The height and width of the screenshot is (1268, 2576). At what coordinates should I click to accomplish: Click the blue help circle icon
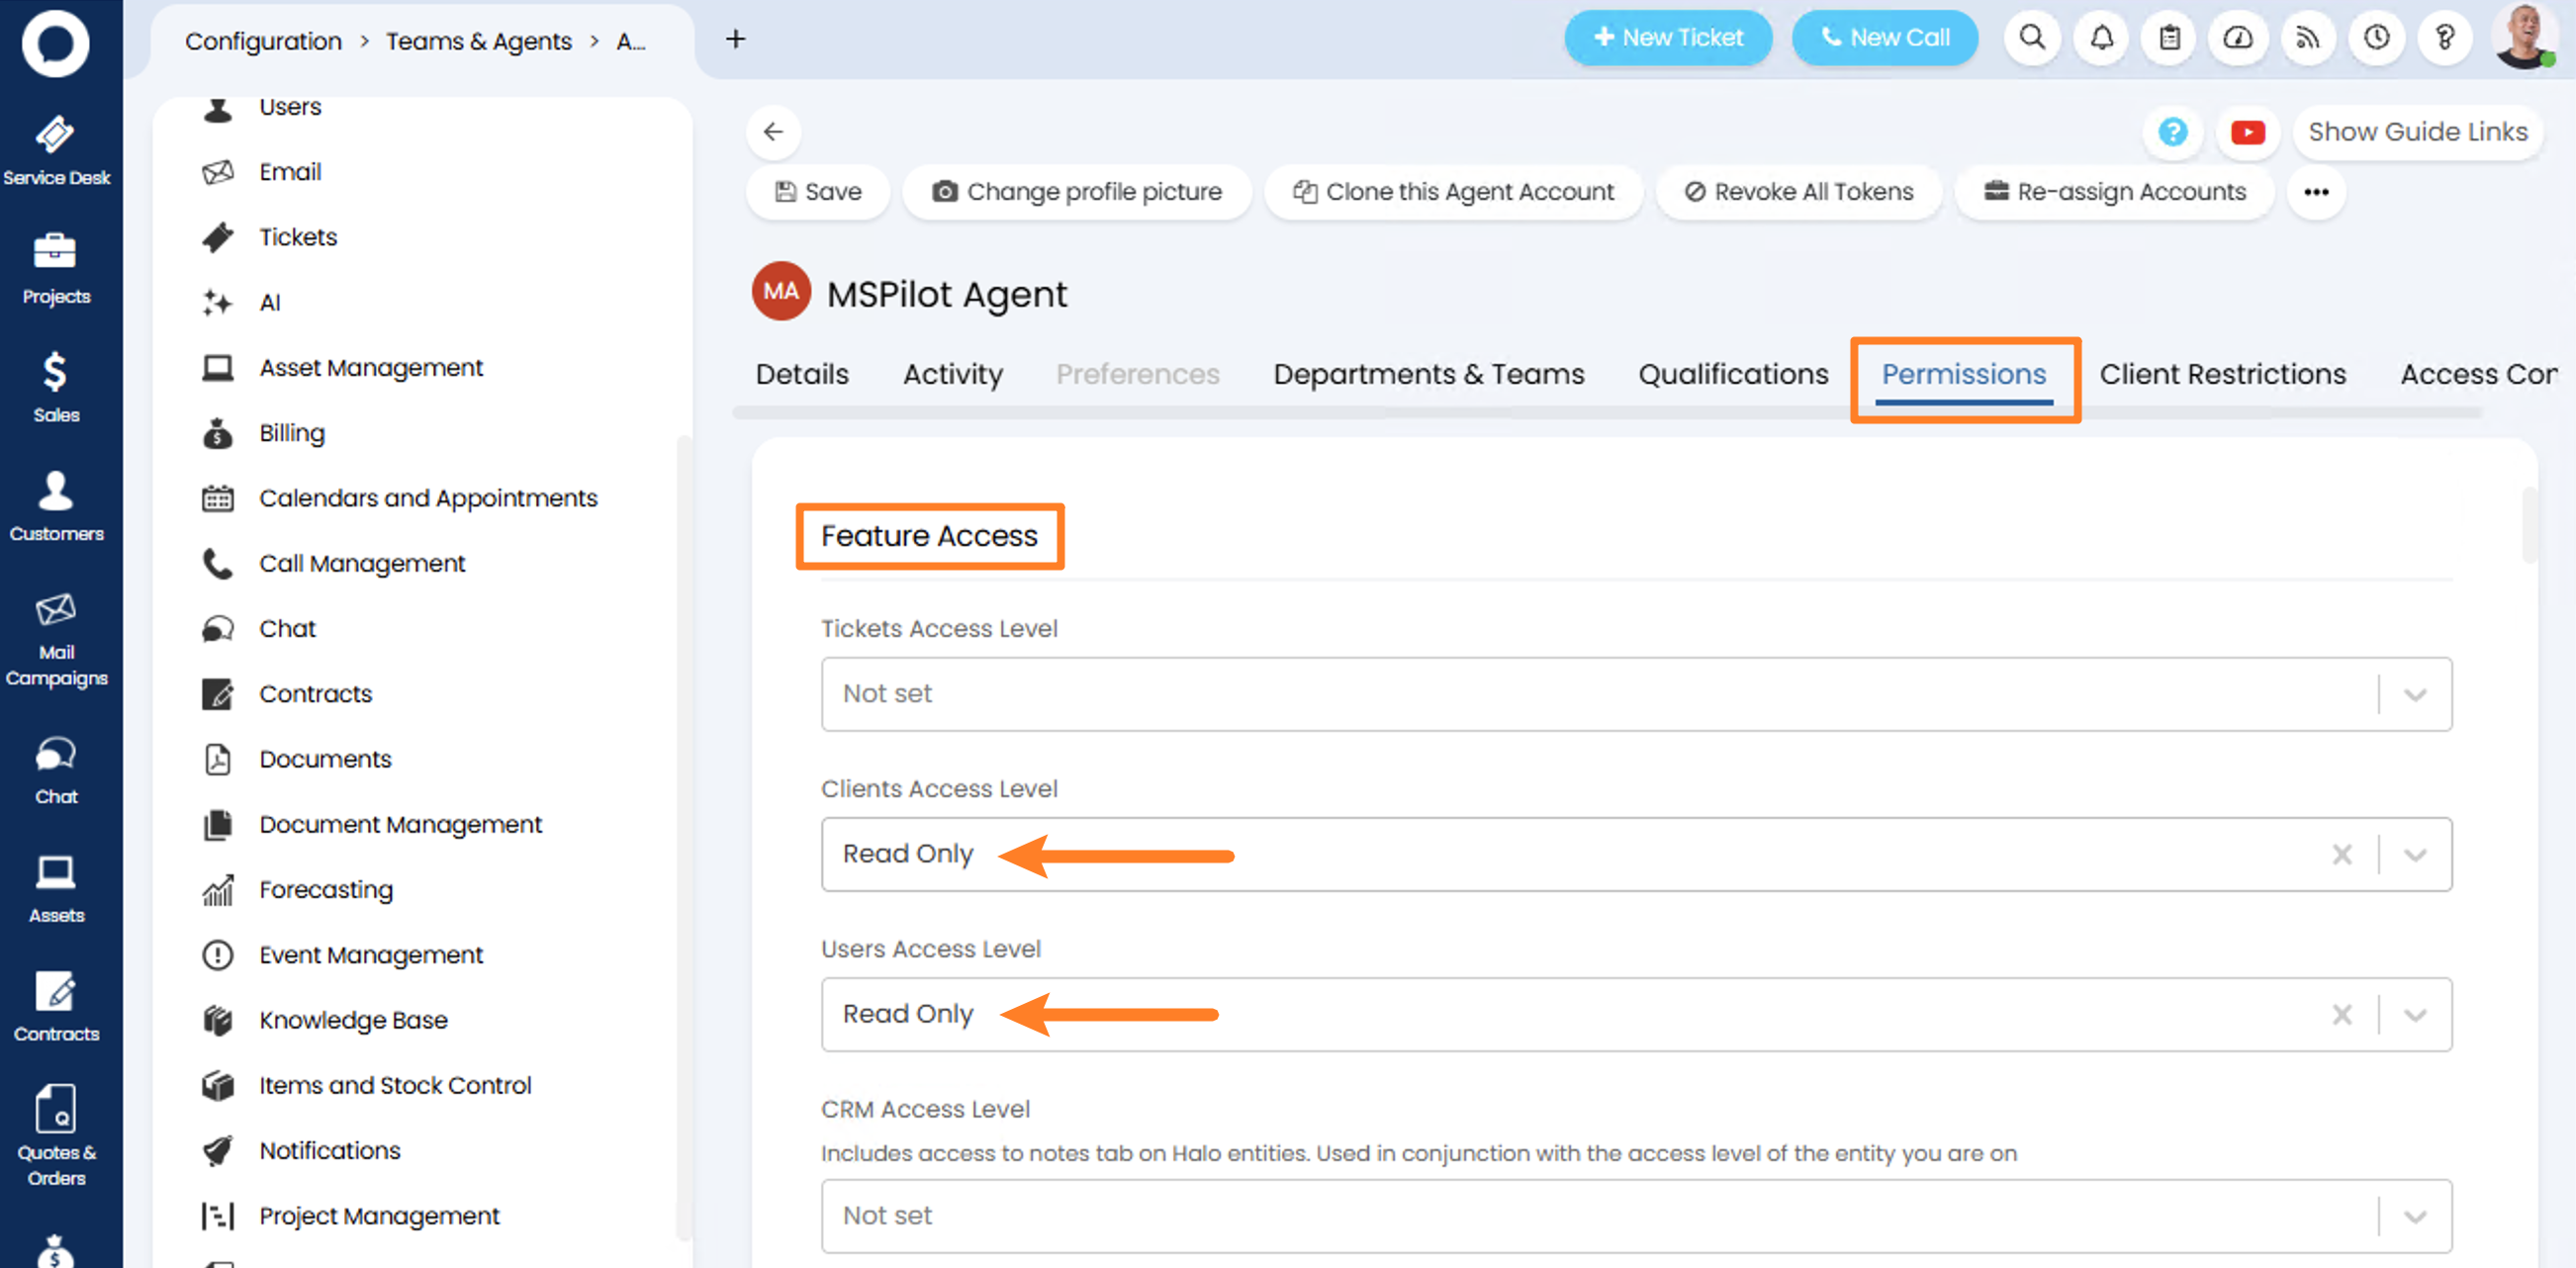[2172, 131]
